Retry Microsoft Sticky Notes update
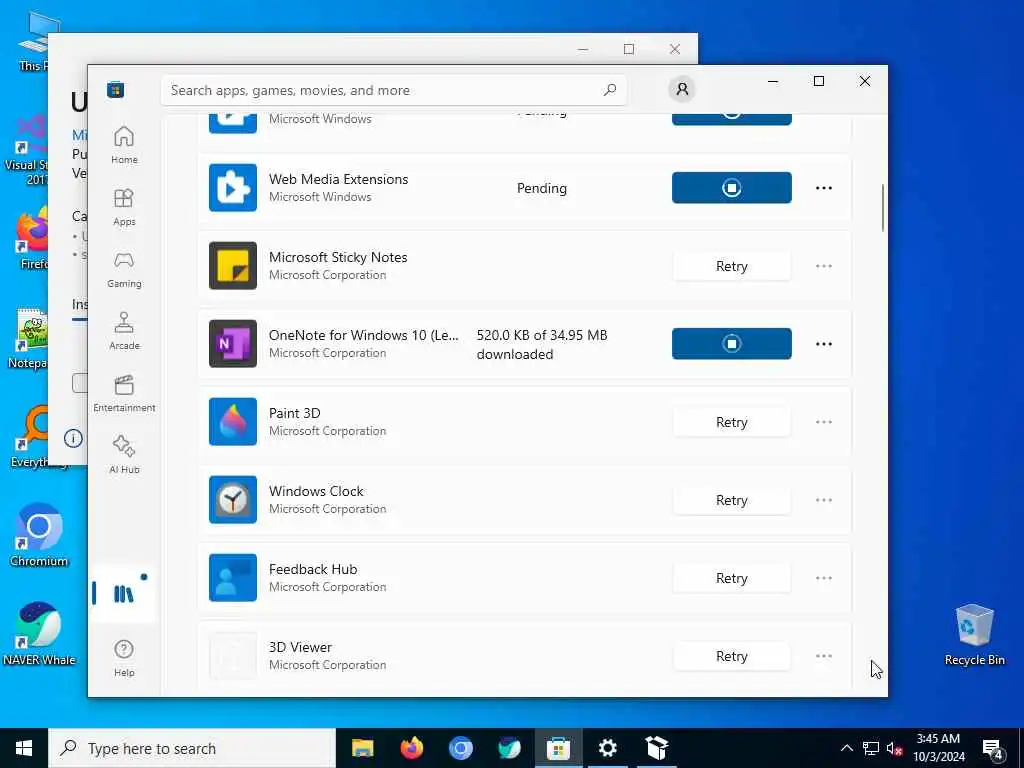This screenshot has height=768, width=1024. (x=731, y=266)
